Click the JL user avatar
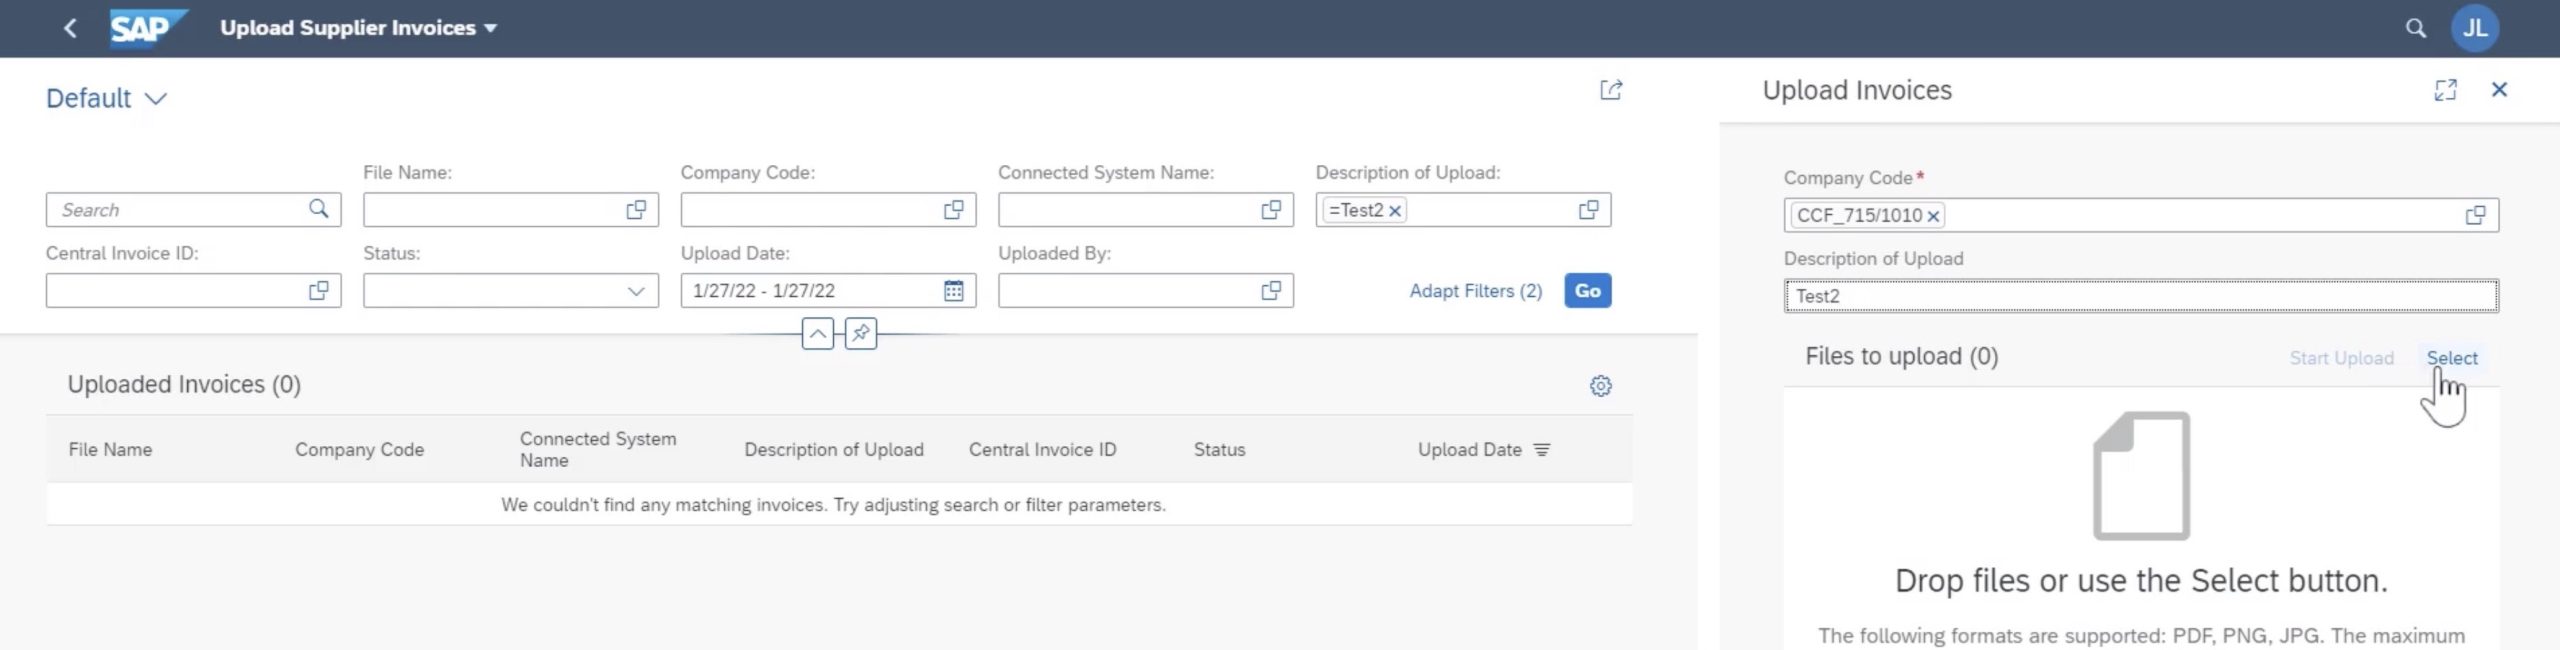Screen dimensions: 2560x650 (2474, 28)
